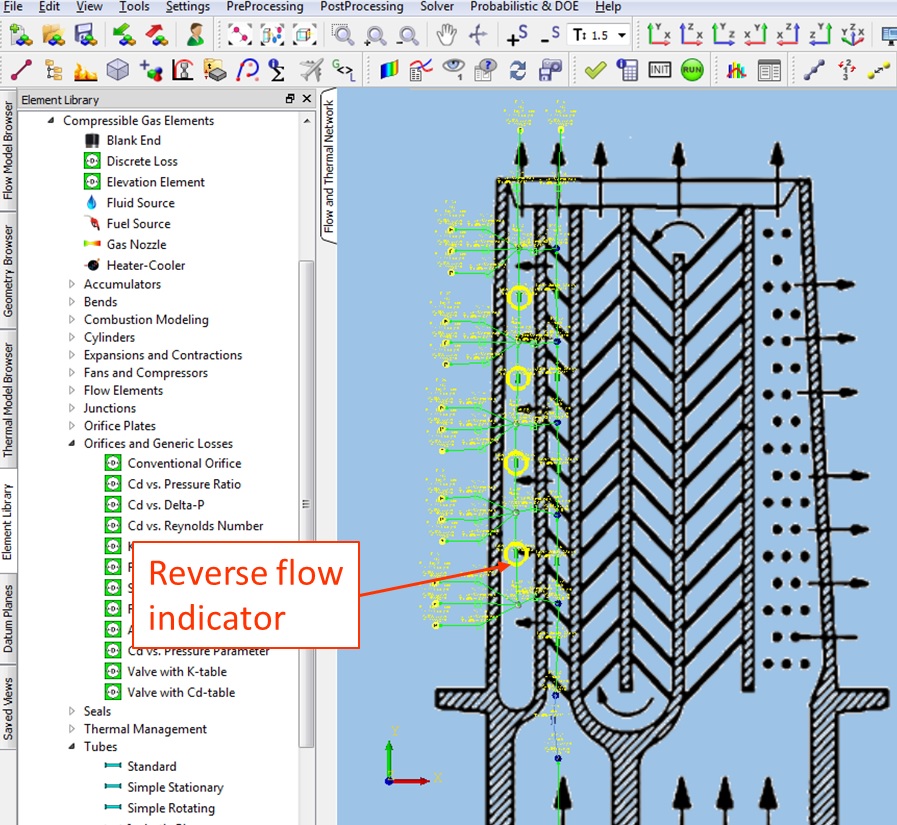Select Conventional Orifice element

[x=184, y=464]
